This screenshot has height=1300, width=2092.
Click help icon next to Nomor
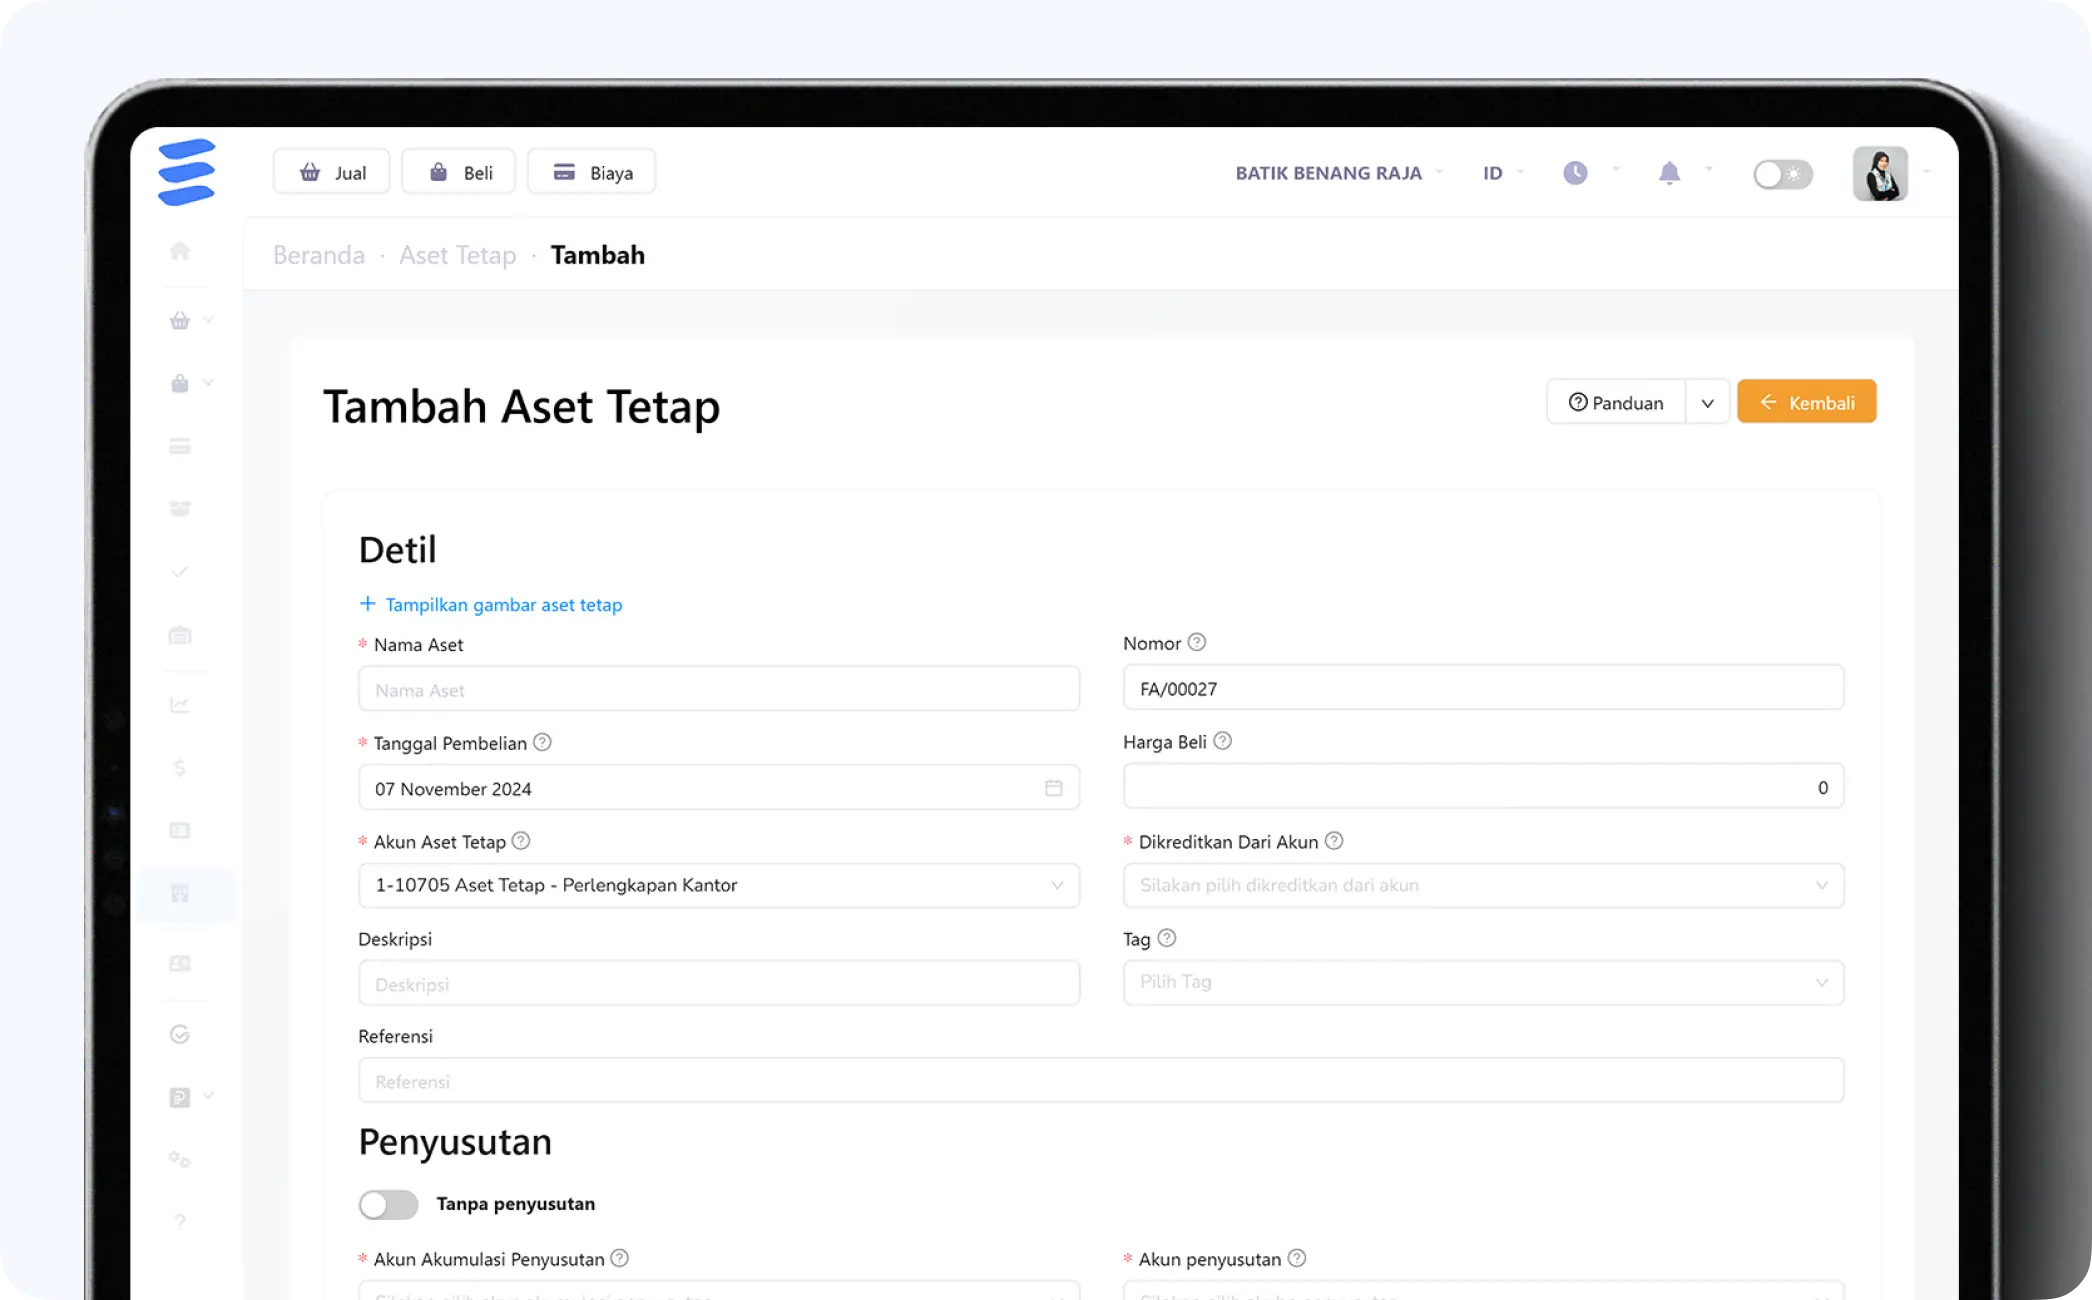1197,642
